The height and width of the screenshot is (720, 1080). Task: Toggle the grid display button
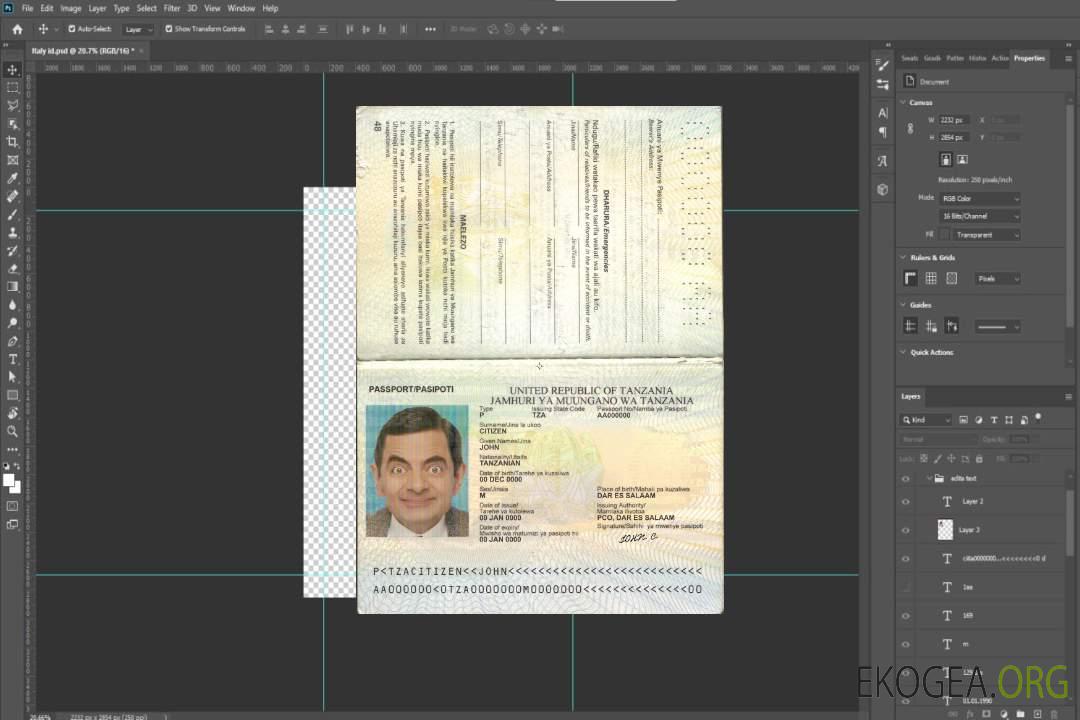pos(931,278)
